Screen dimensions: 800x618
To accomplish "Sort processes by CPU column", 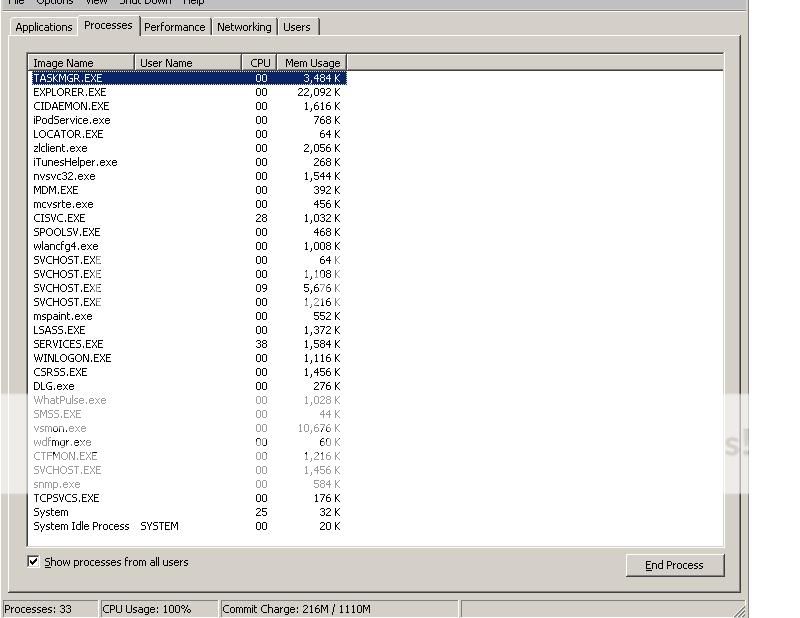I will [259, 63].
